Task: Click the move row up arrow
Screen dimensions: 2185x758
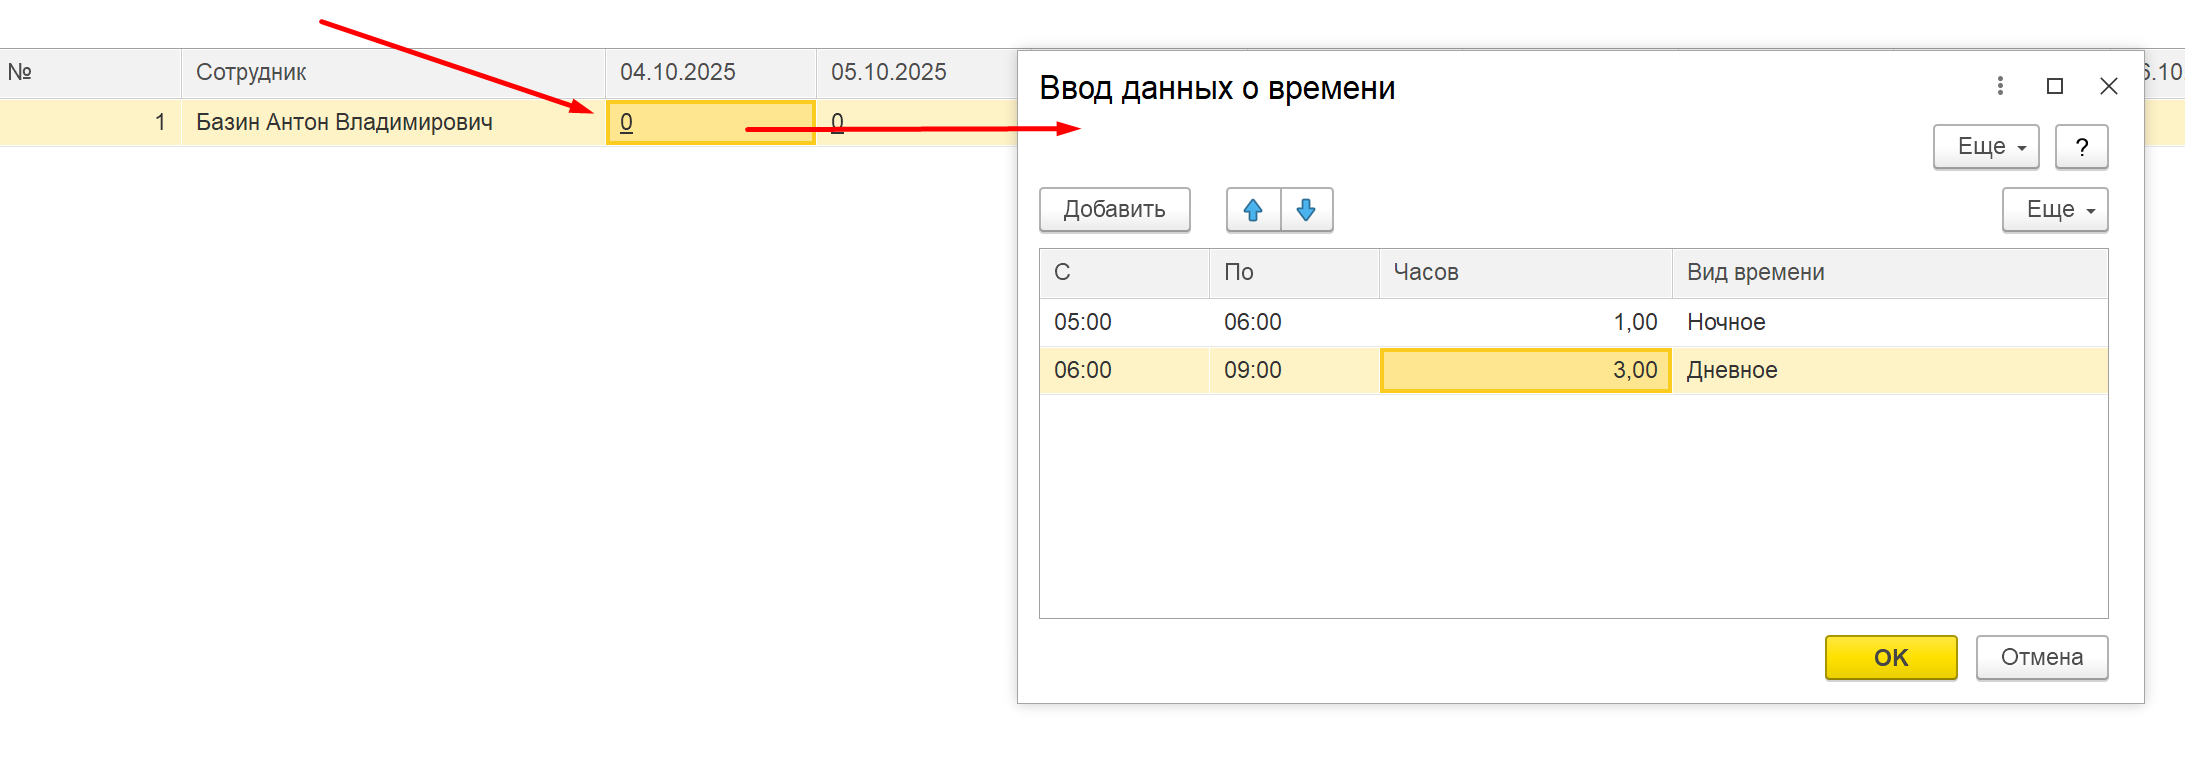Action: point(1253,210)
